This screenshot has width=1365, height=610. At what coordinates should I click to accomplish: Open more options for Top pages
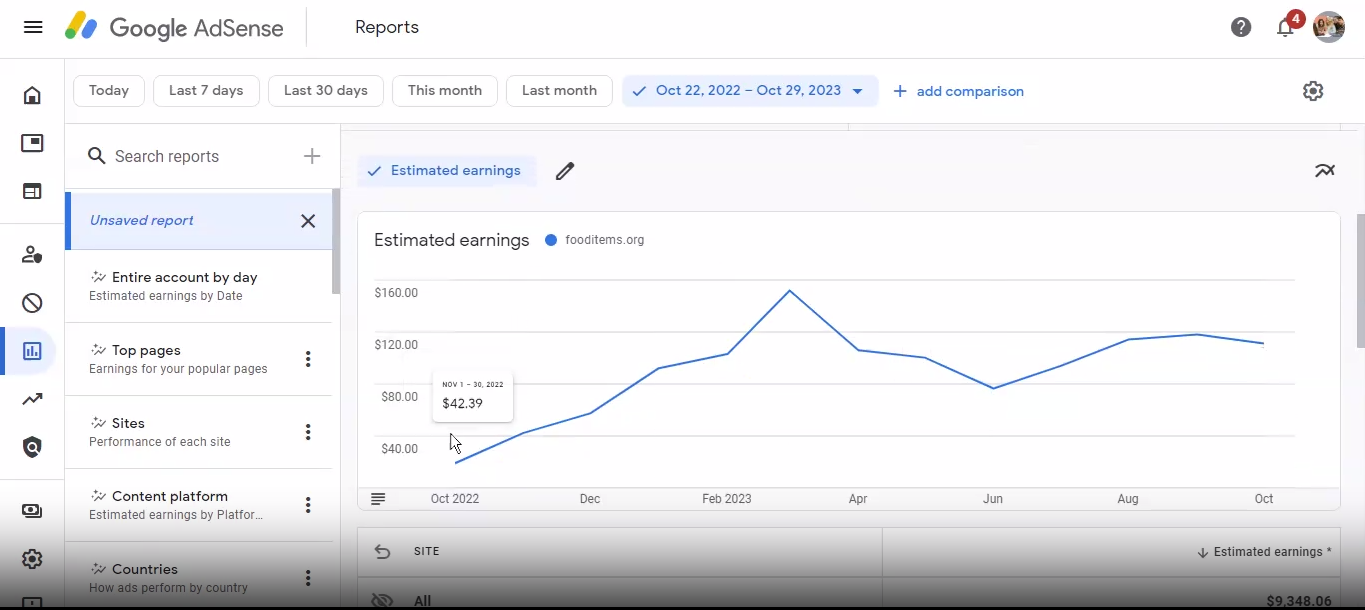(308, 359)
